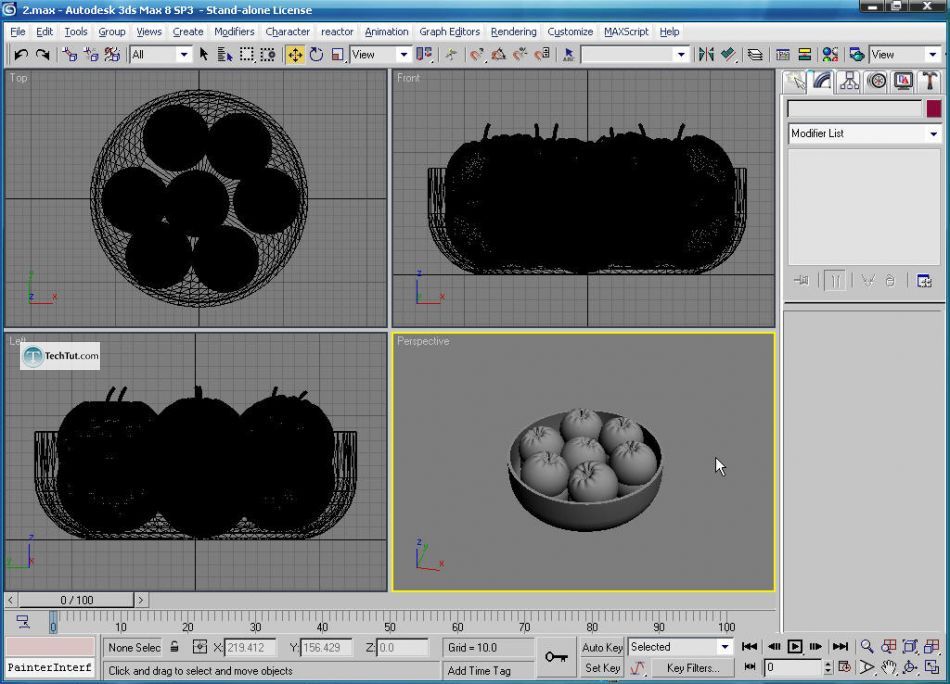Toggle the Angle Snap button

coord(499,55)
